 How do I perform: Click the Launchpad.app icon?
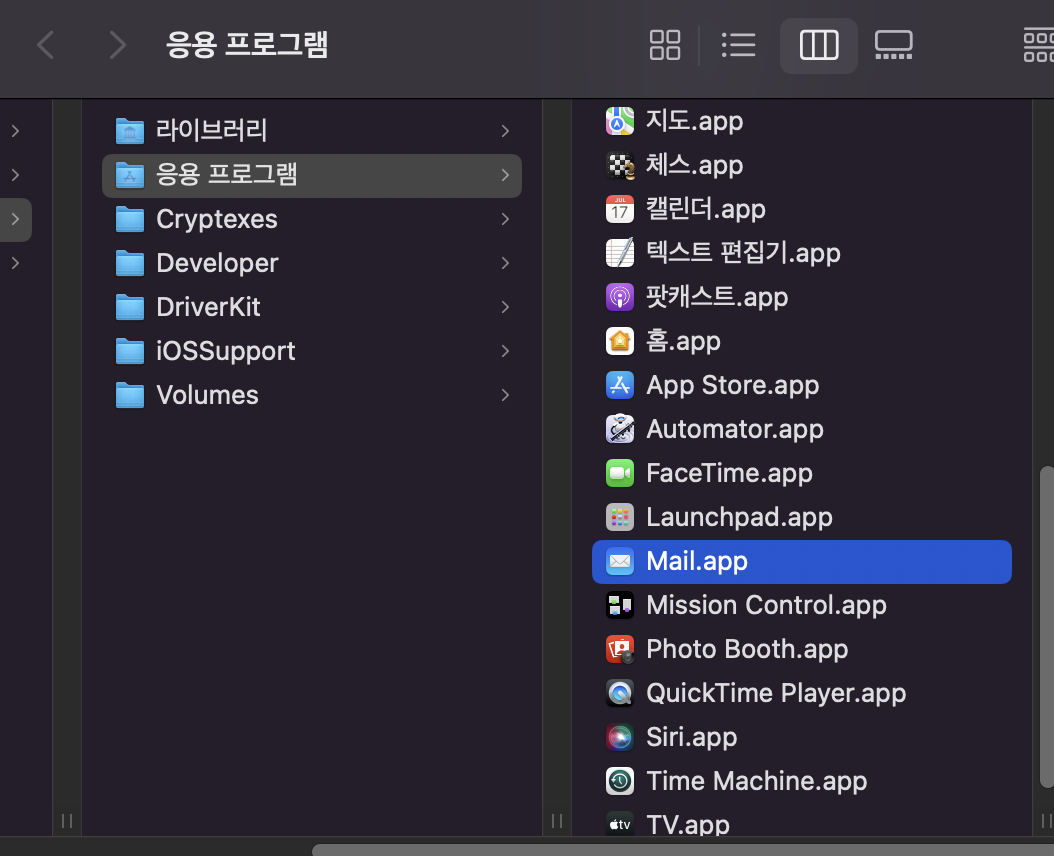(x=620, y=517)
